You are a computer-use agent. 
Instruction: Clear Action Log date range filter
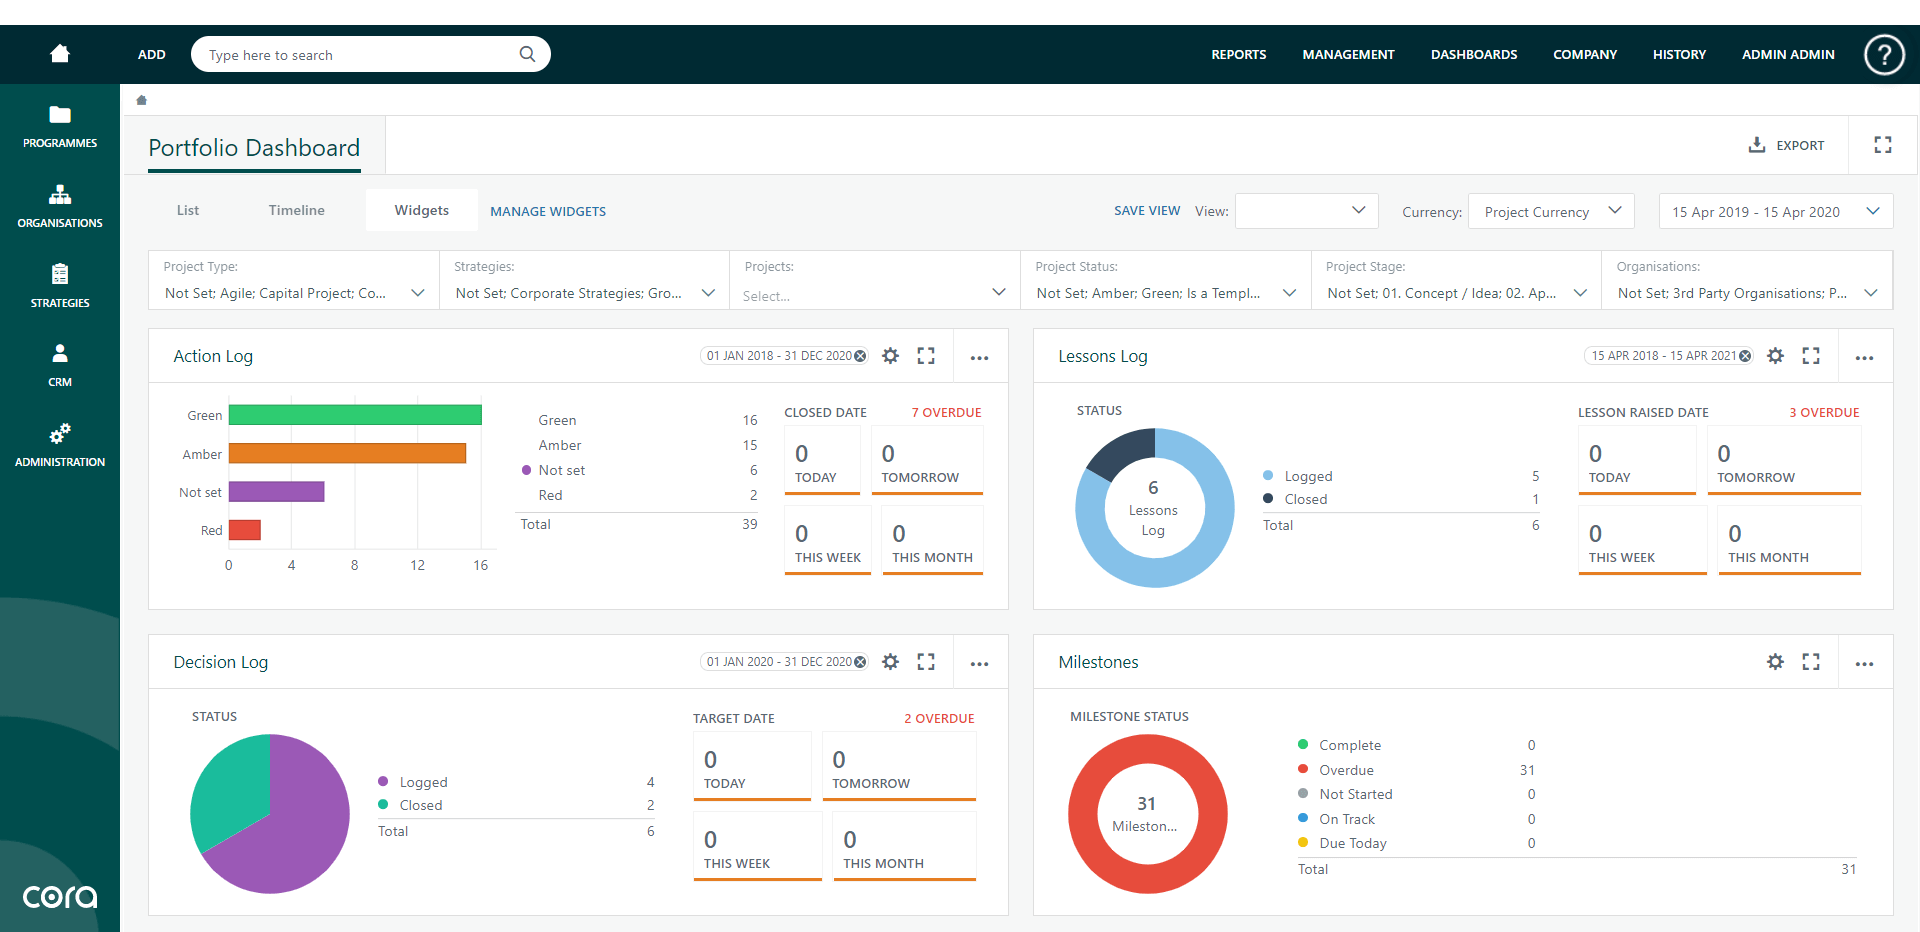pos(860,356)
